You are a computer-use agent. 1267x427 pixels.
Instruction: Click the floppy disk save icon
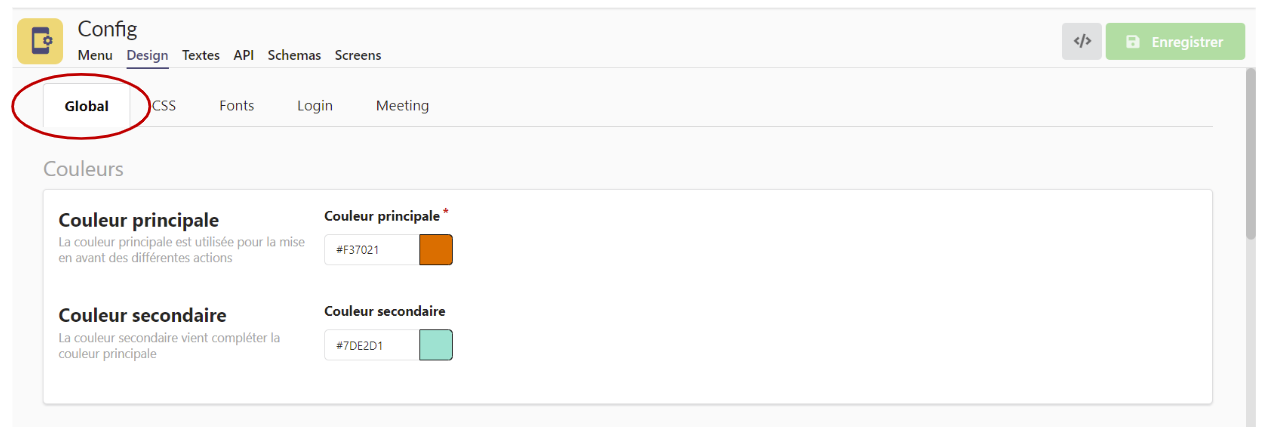(x=1133, y=42)
